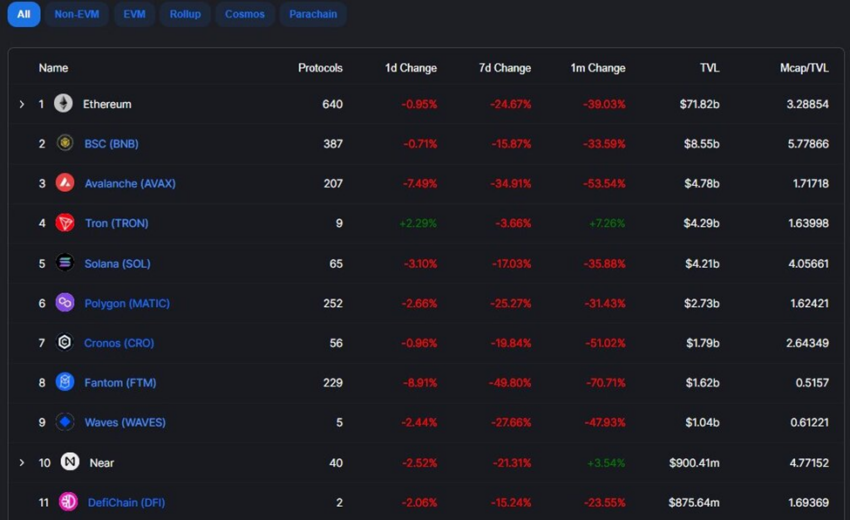Click the purple Polygon logo icon

[65, 303]
